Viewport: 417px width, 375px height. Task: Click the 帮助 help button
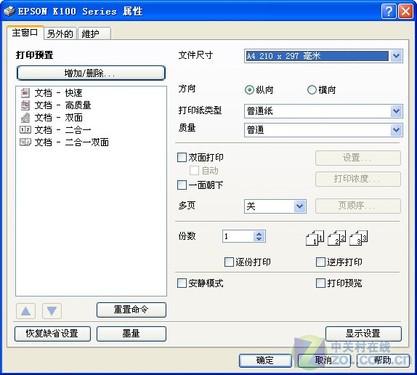[383, 361]
